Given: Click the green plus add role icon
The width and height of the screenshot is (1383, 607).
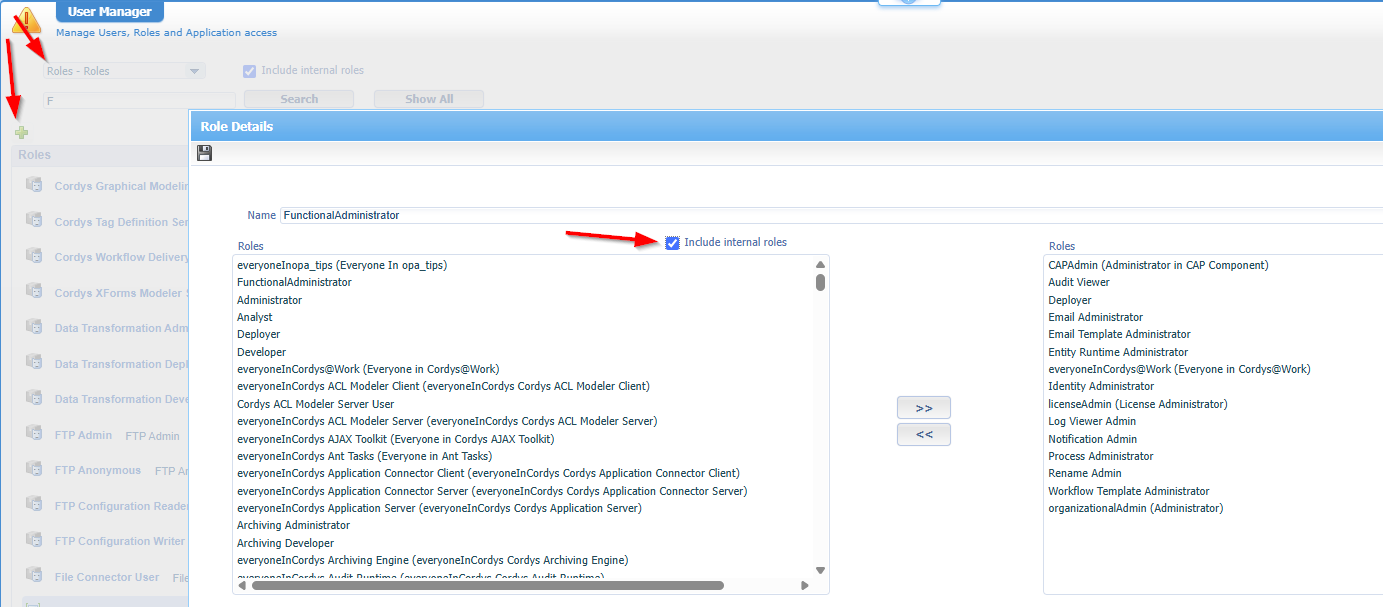Looking at the screenshot, I should tap(21, 132).
